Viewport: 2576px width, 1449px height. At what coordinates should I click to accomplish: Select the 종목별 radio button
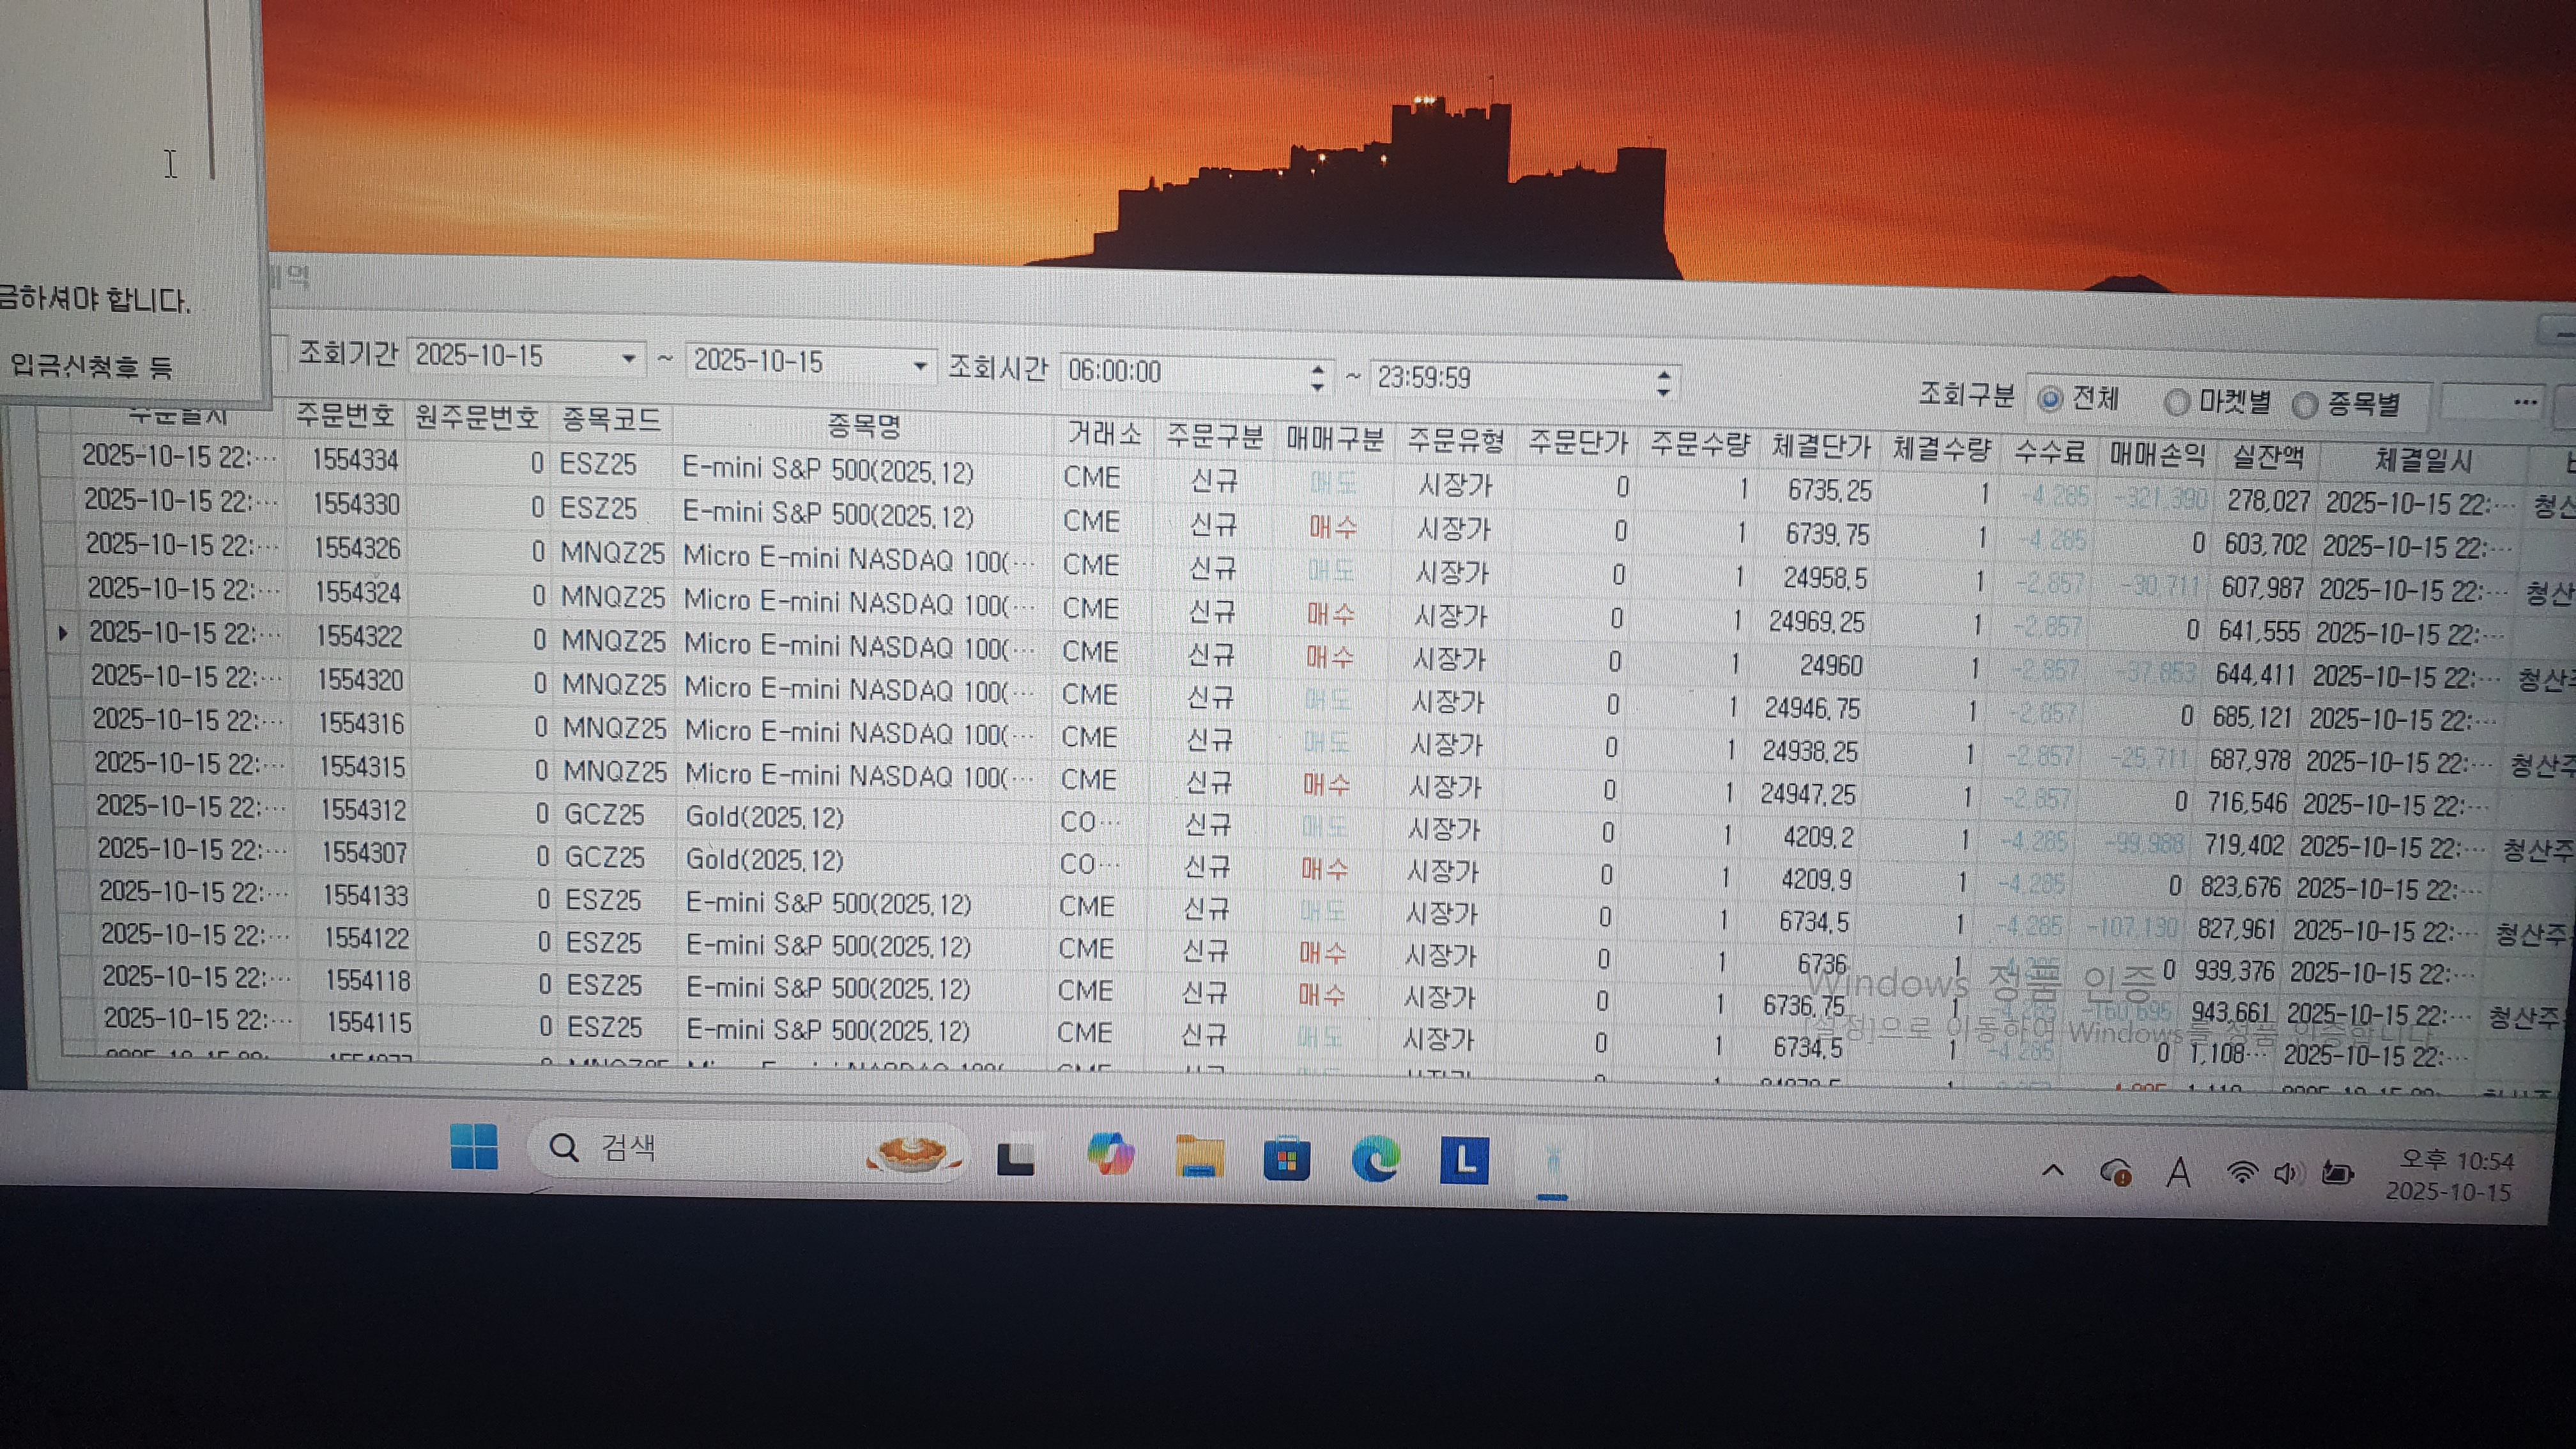2304,405
